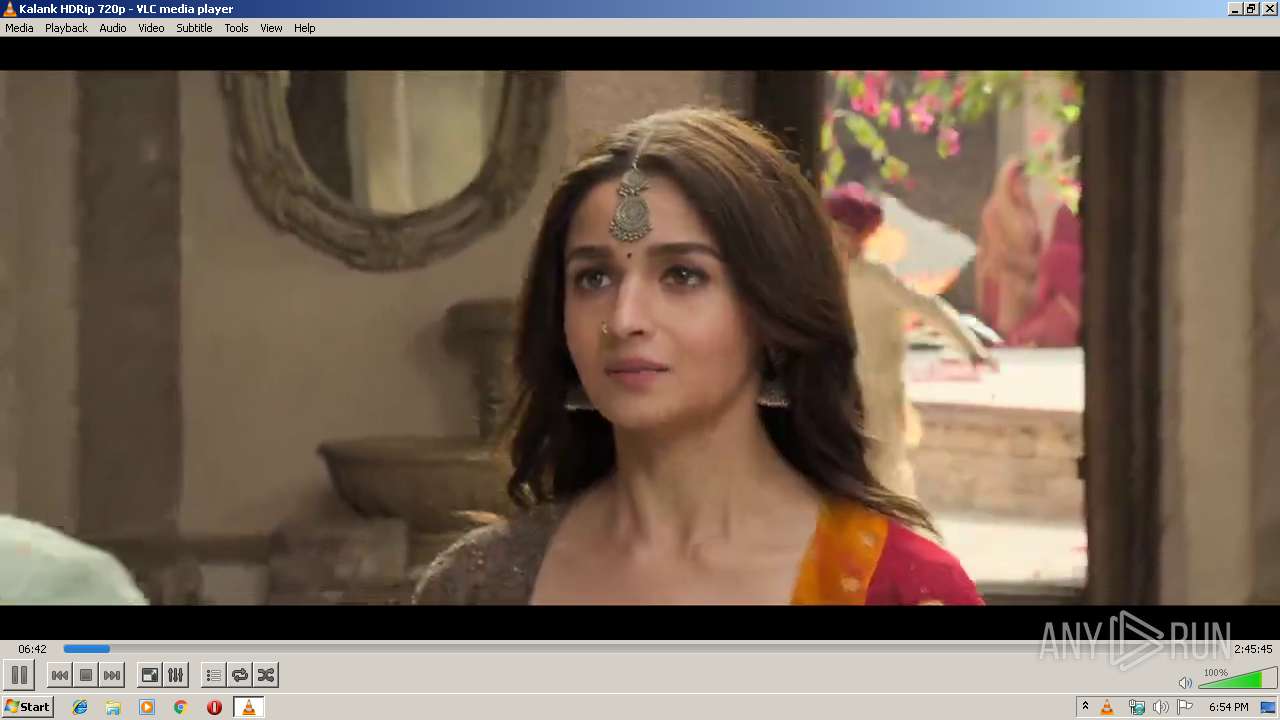Open network status tray icon
This screenshot has width=1280, height=720.
point(1136,707)
